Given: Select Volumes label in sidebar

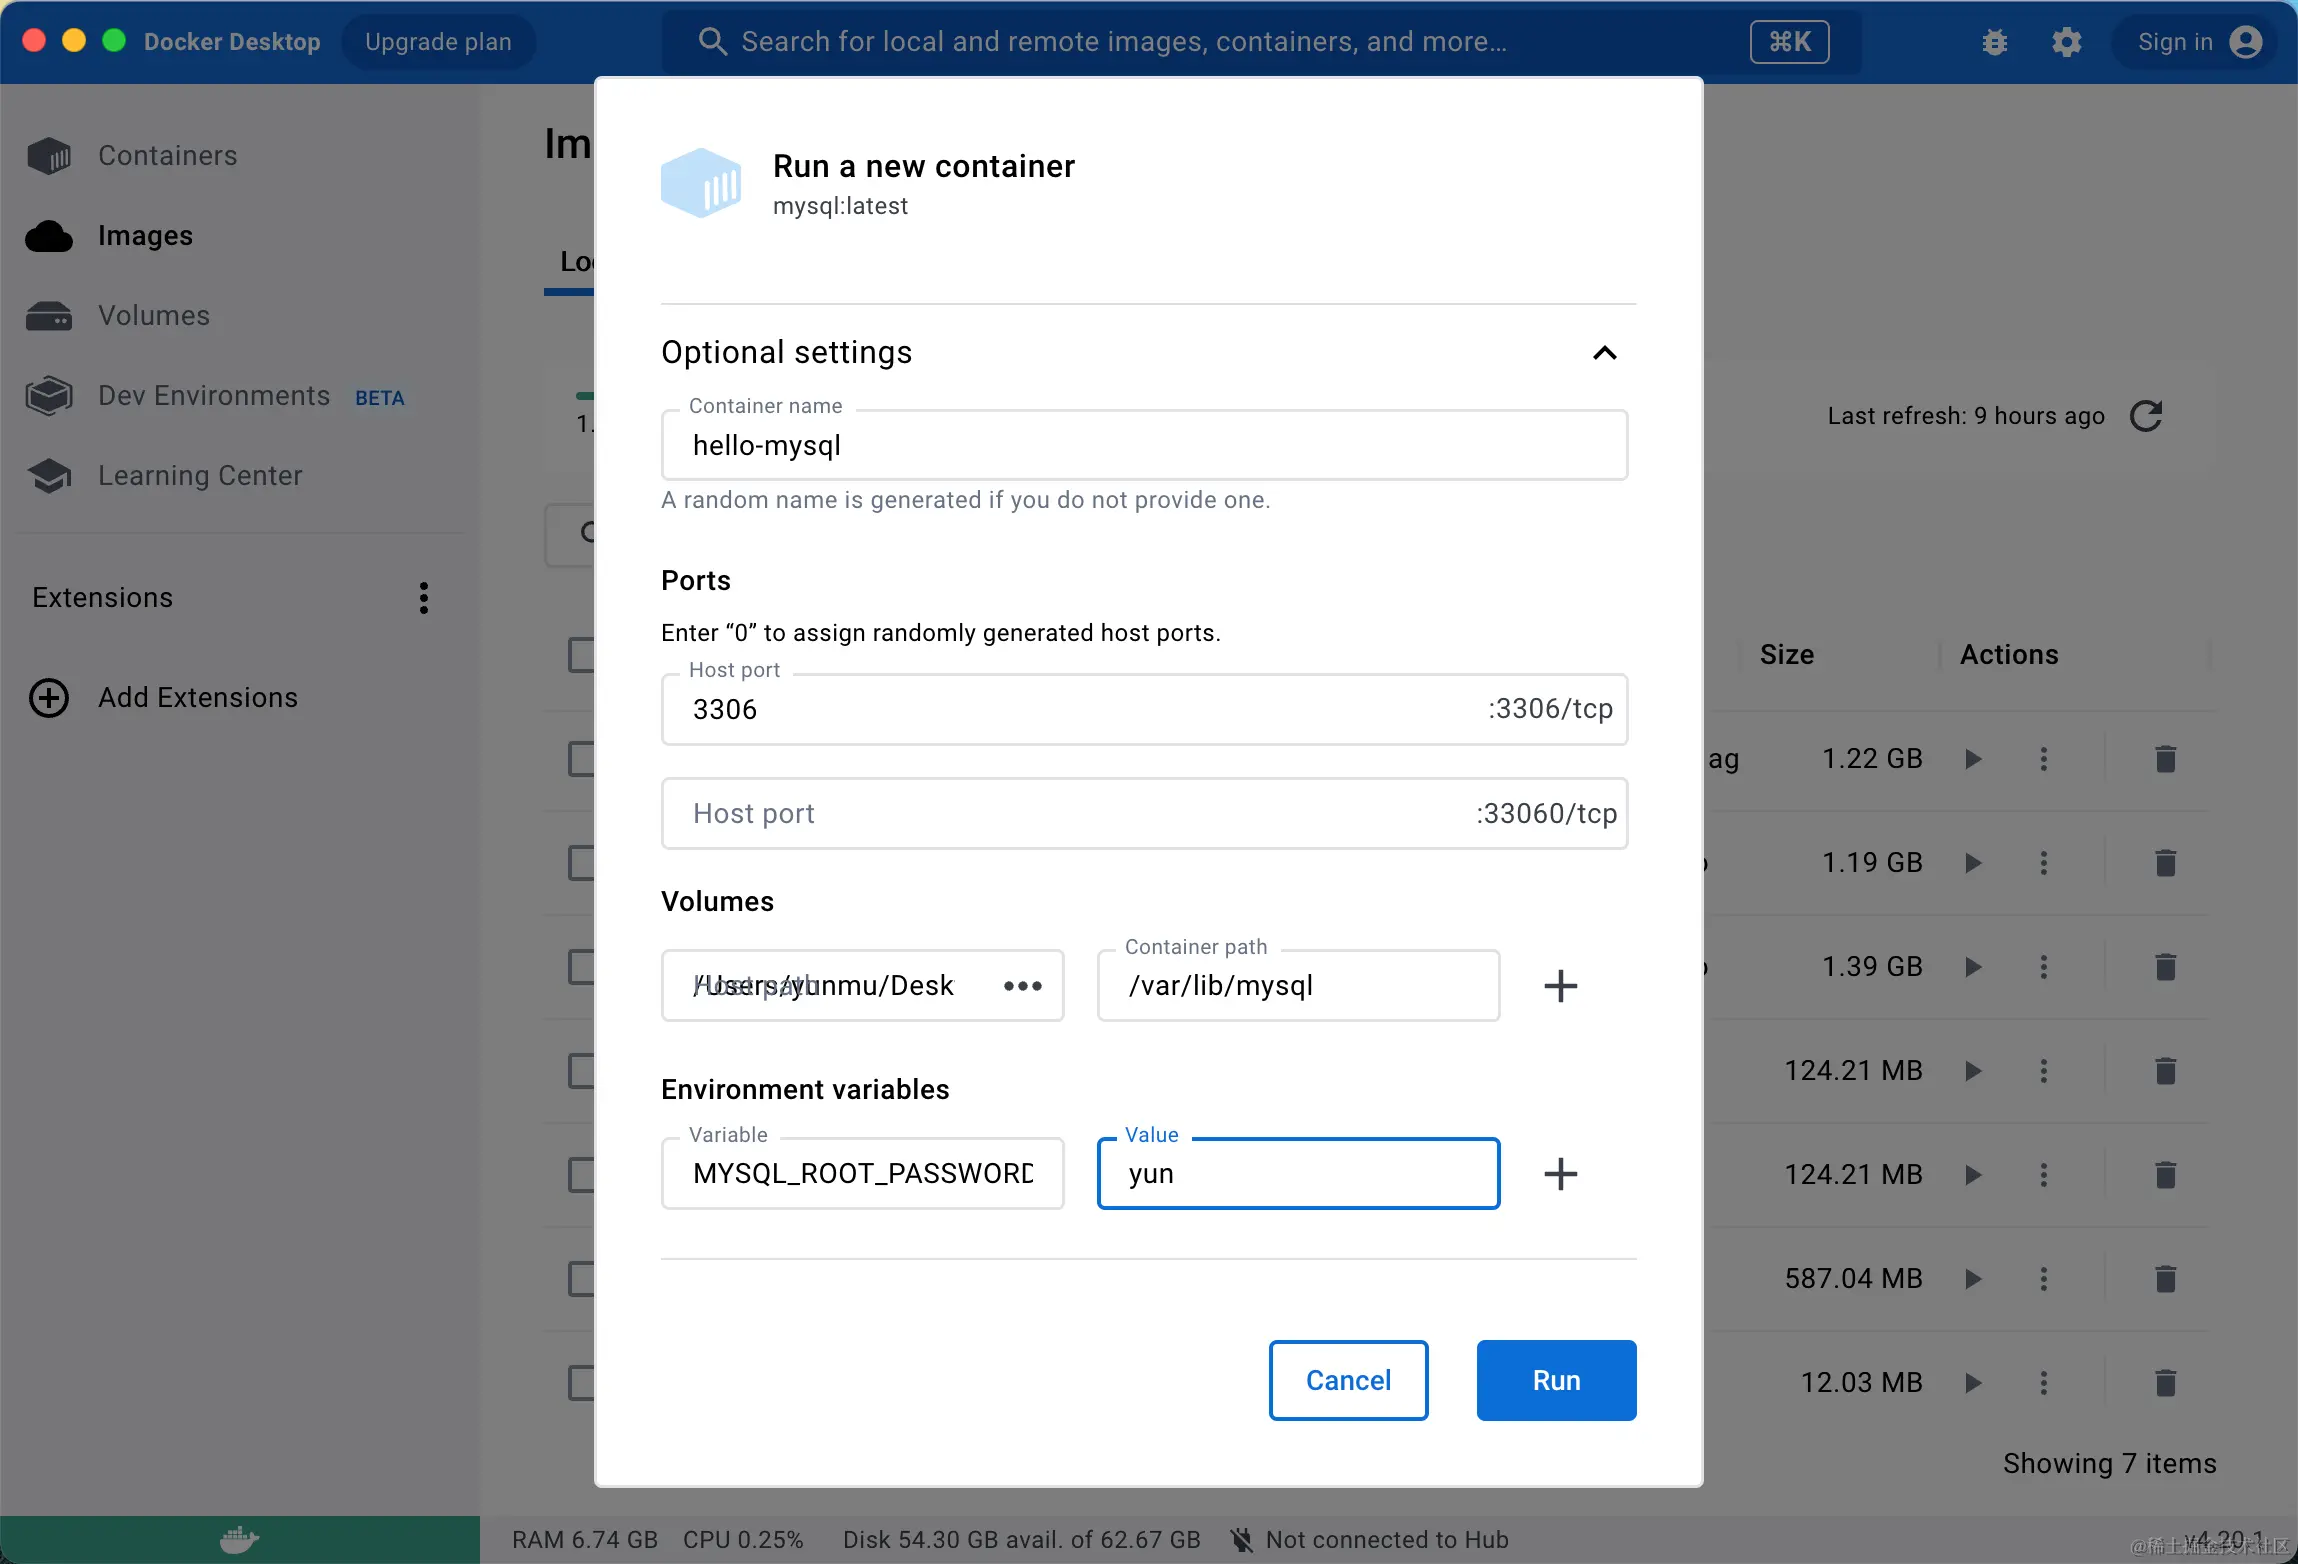Looking at the screenshot, I should tap(154, 316).
